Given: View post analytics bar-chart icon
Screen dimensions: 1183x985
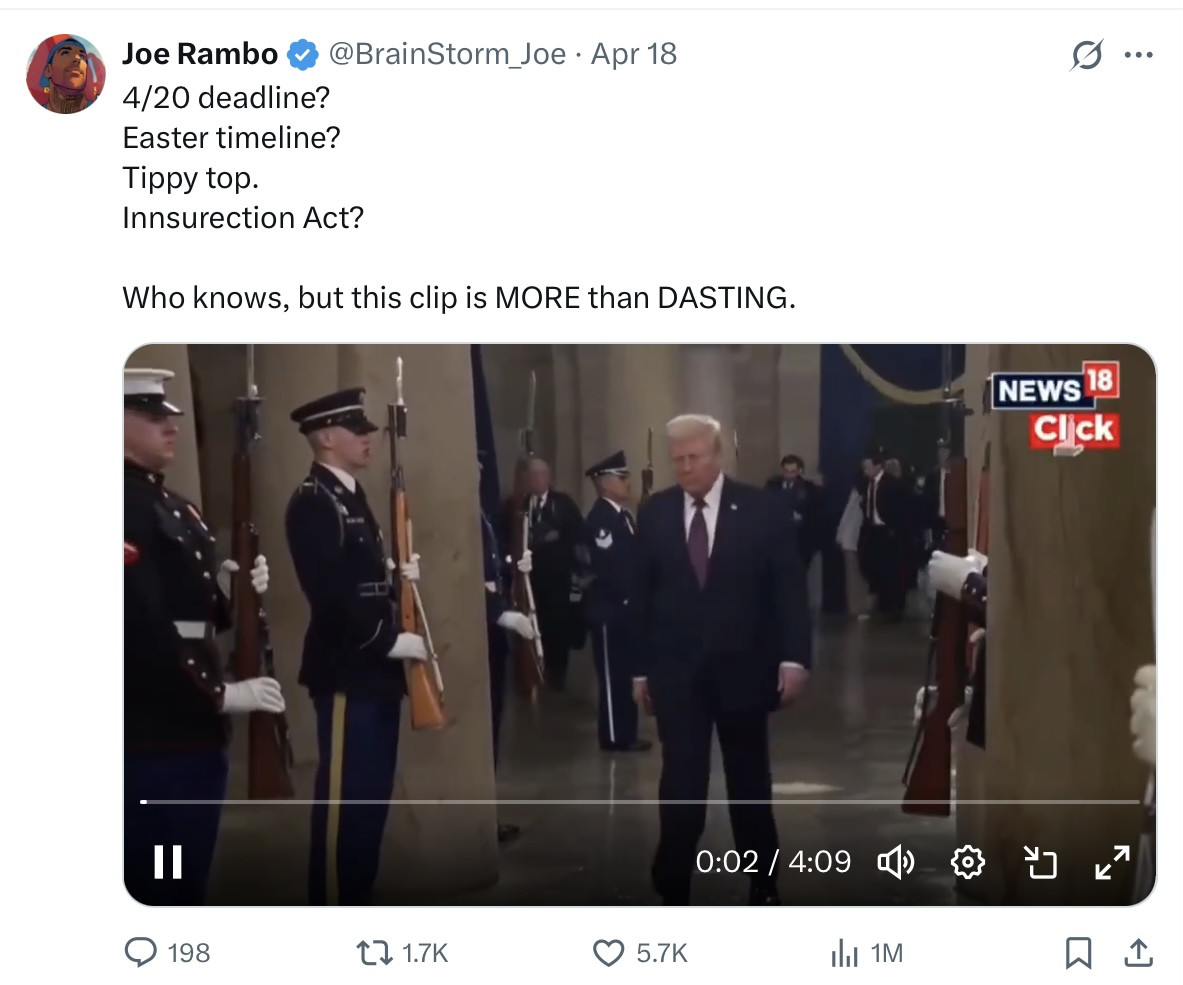Looking at the screenshot, I should 844,953.
